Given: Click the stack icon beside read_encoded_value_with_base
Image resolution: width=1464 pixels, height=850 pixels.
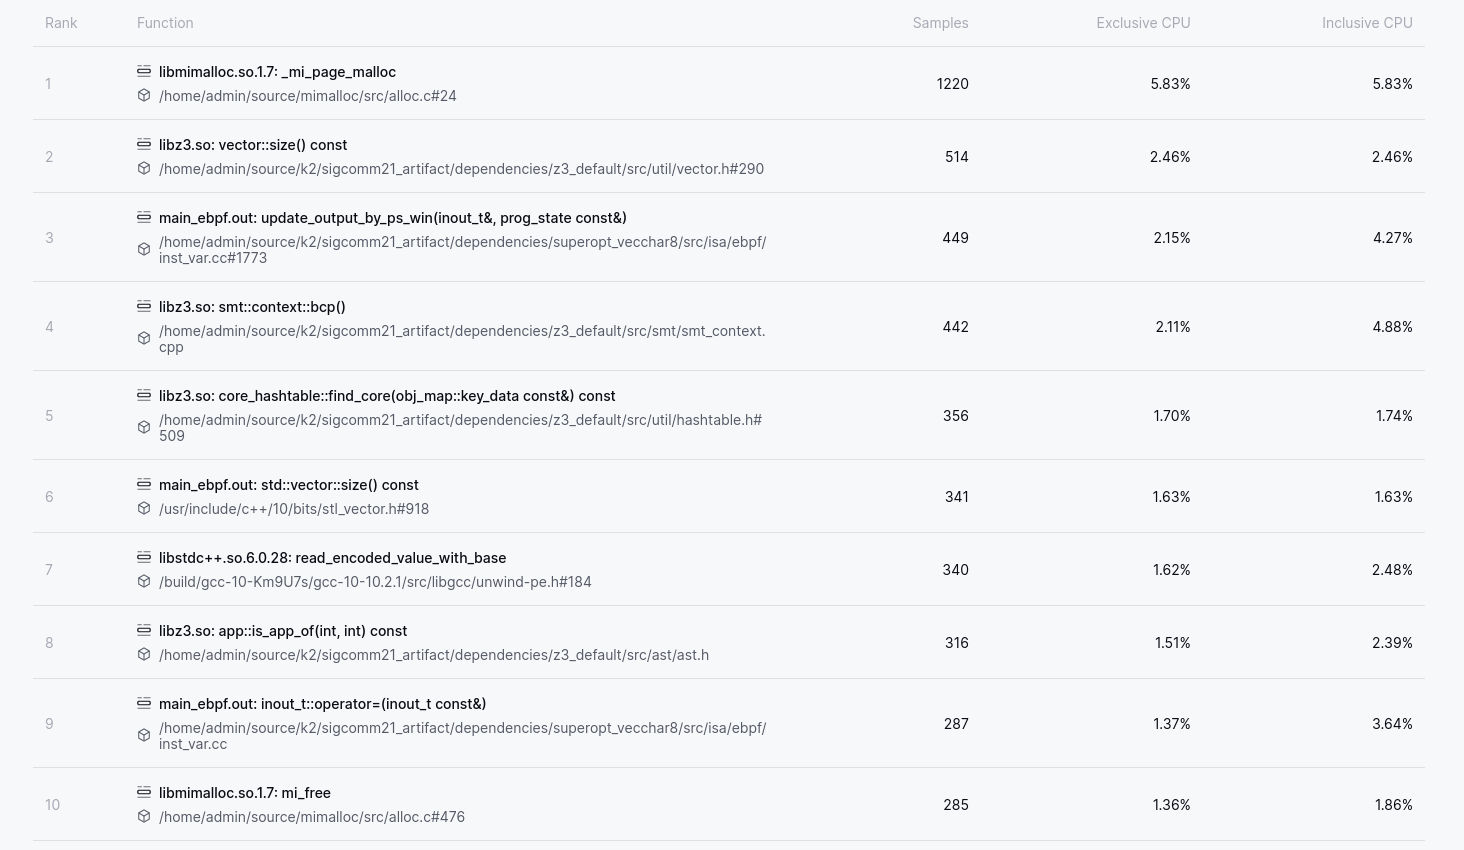Looking at the screenshot, I should [144, 557].
